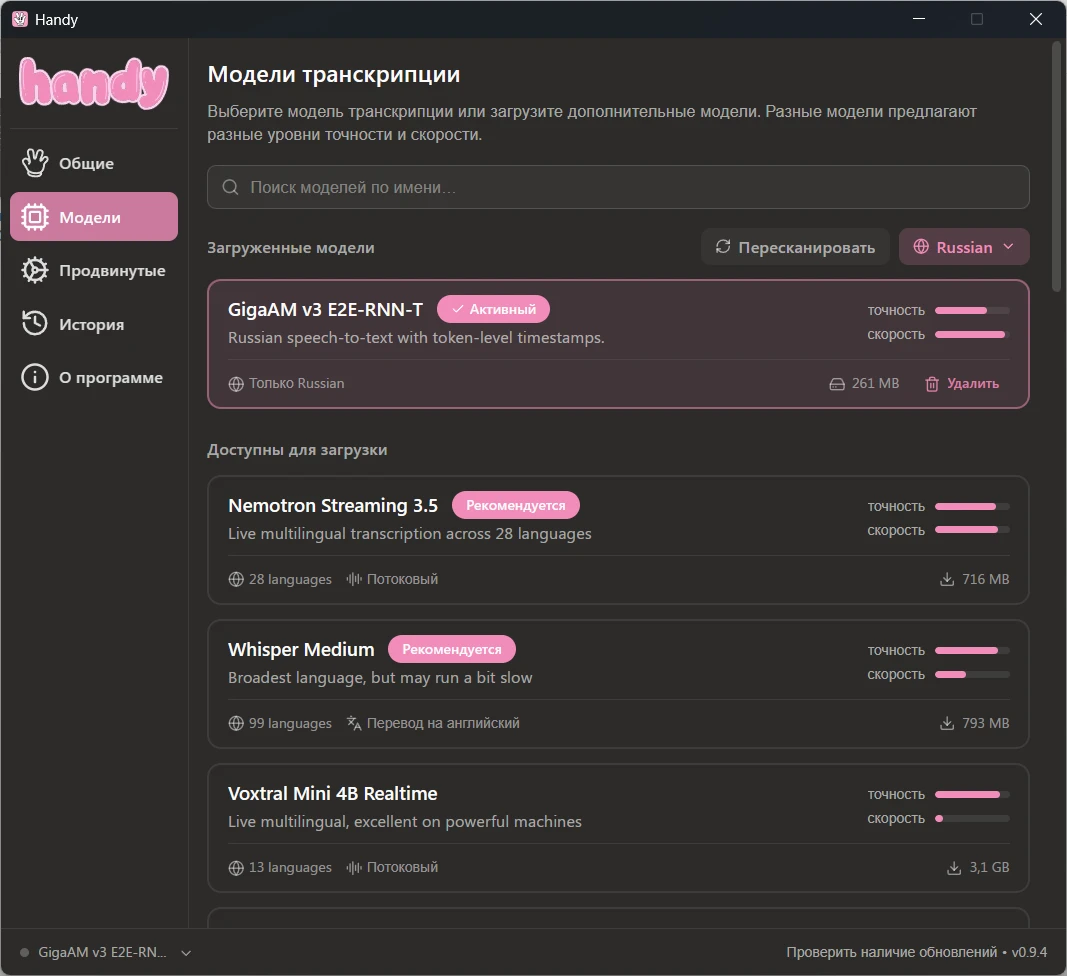Open the История section
The height and width of the screenshot is (976, 1067).
click(94, 324)
